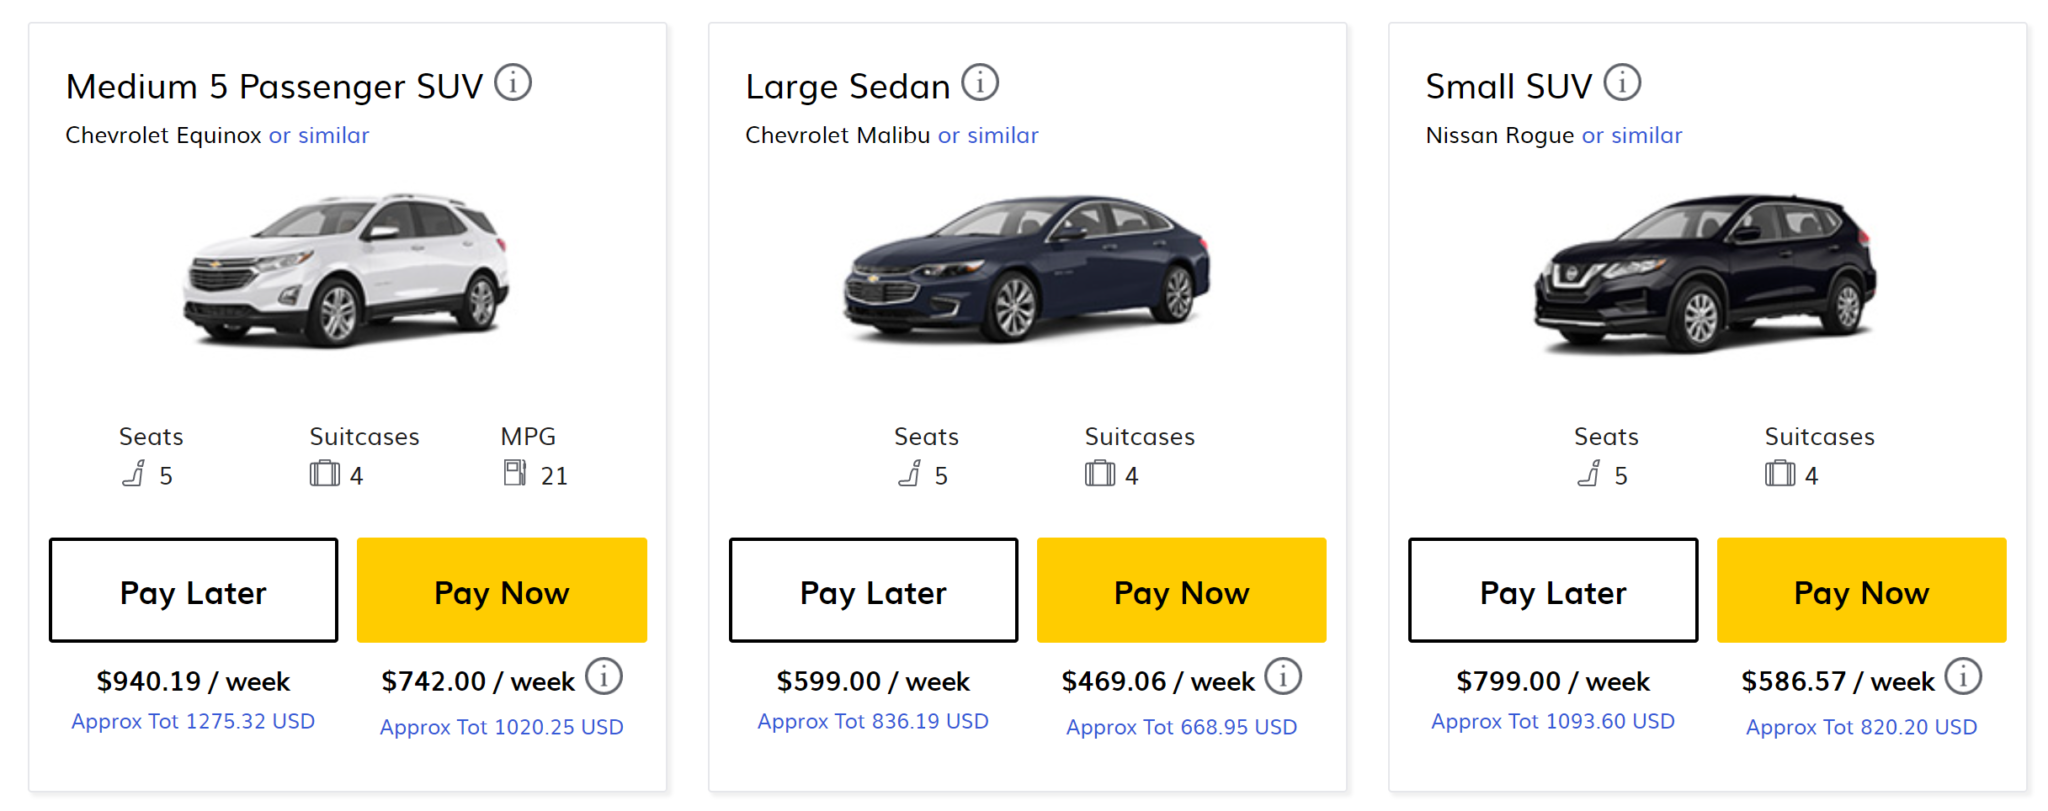Click Pay Now for the Chevrolet Equinox

pyautogui.click(x=501, y=590)
